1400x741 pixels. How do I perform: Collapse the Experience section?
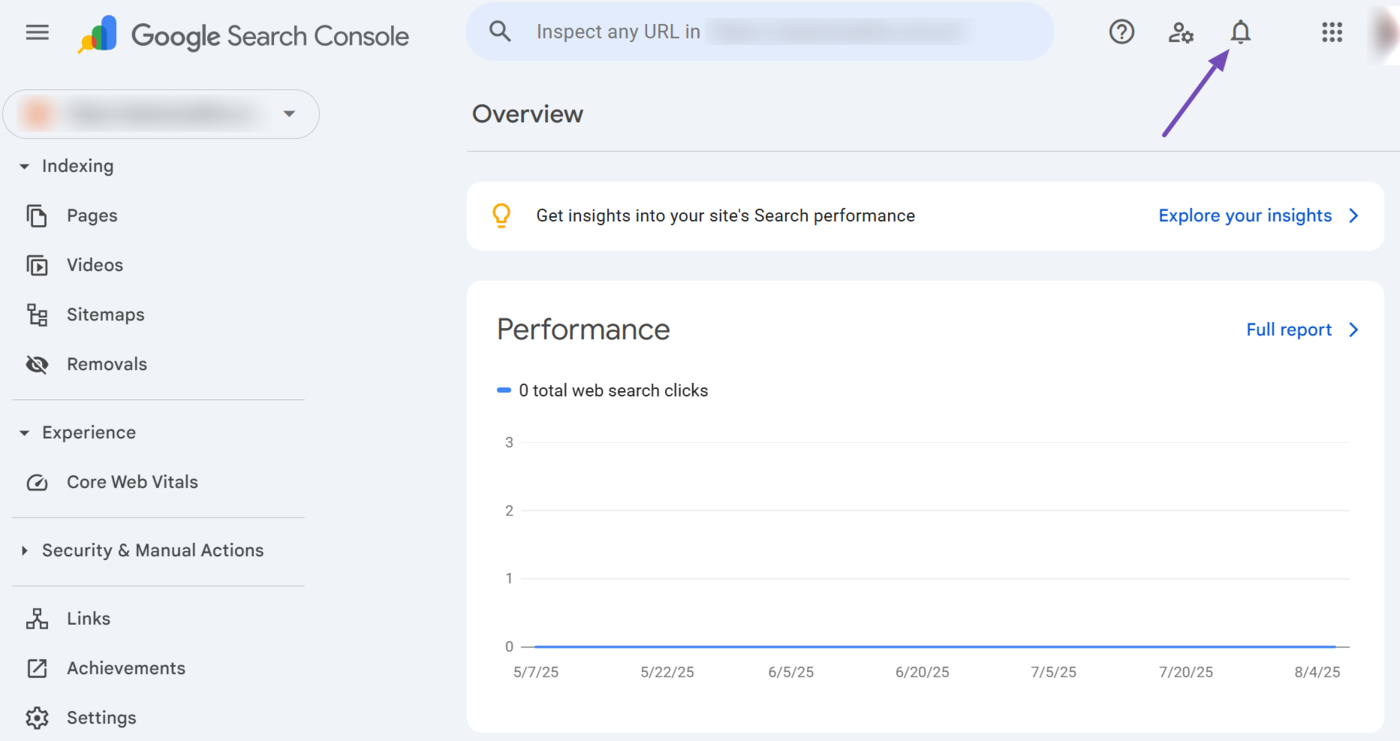pos(24,433)
